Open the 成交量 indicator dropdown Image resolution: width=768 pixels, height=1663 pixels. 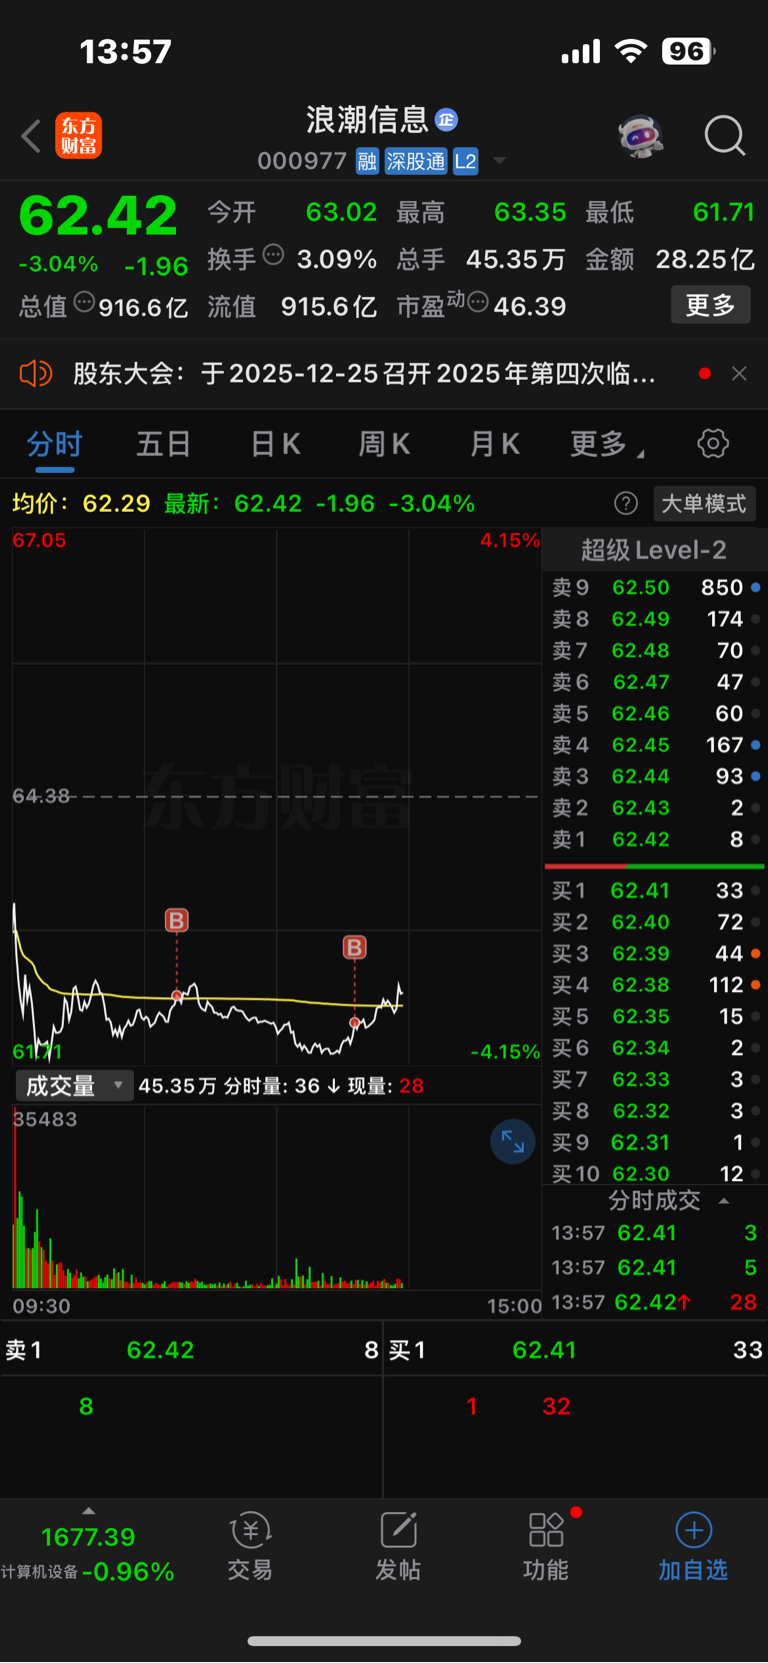(x=75, y=1086)
